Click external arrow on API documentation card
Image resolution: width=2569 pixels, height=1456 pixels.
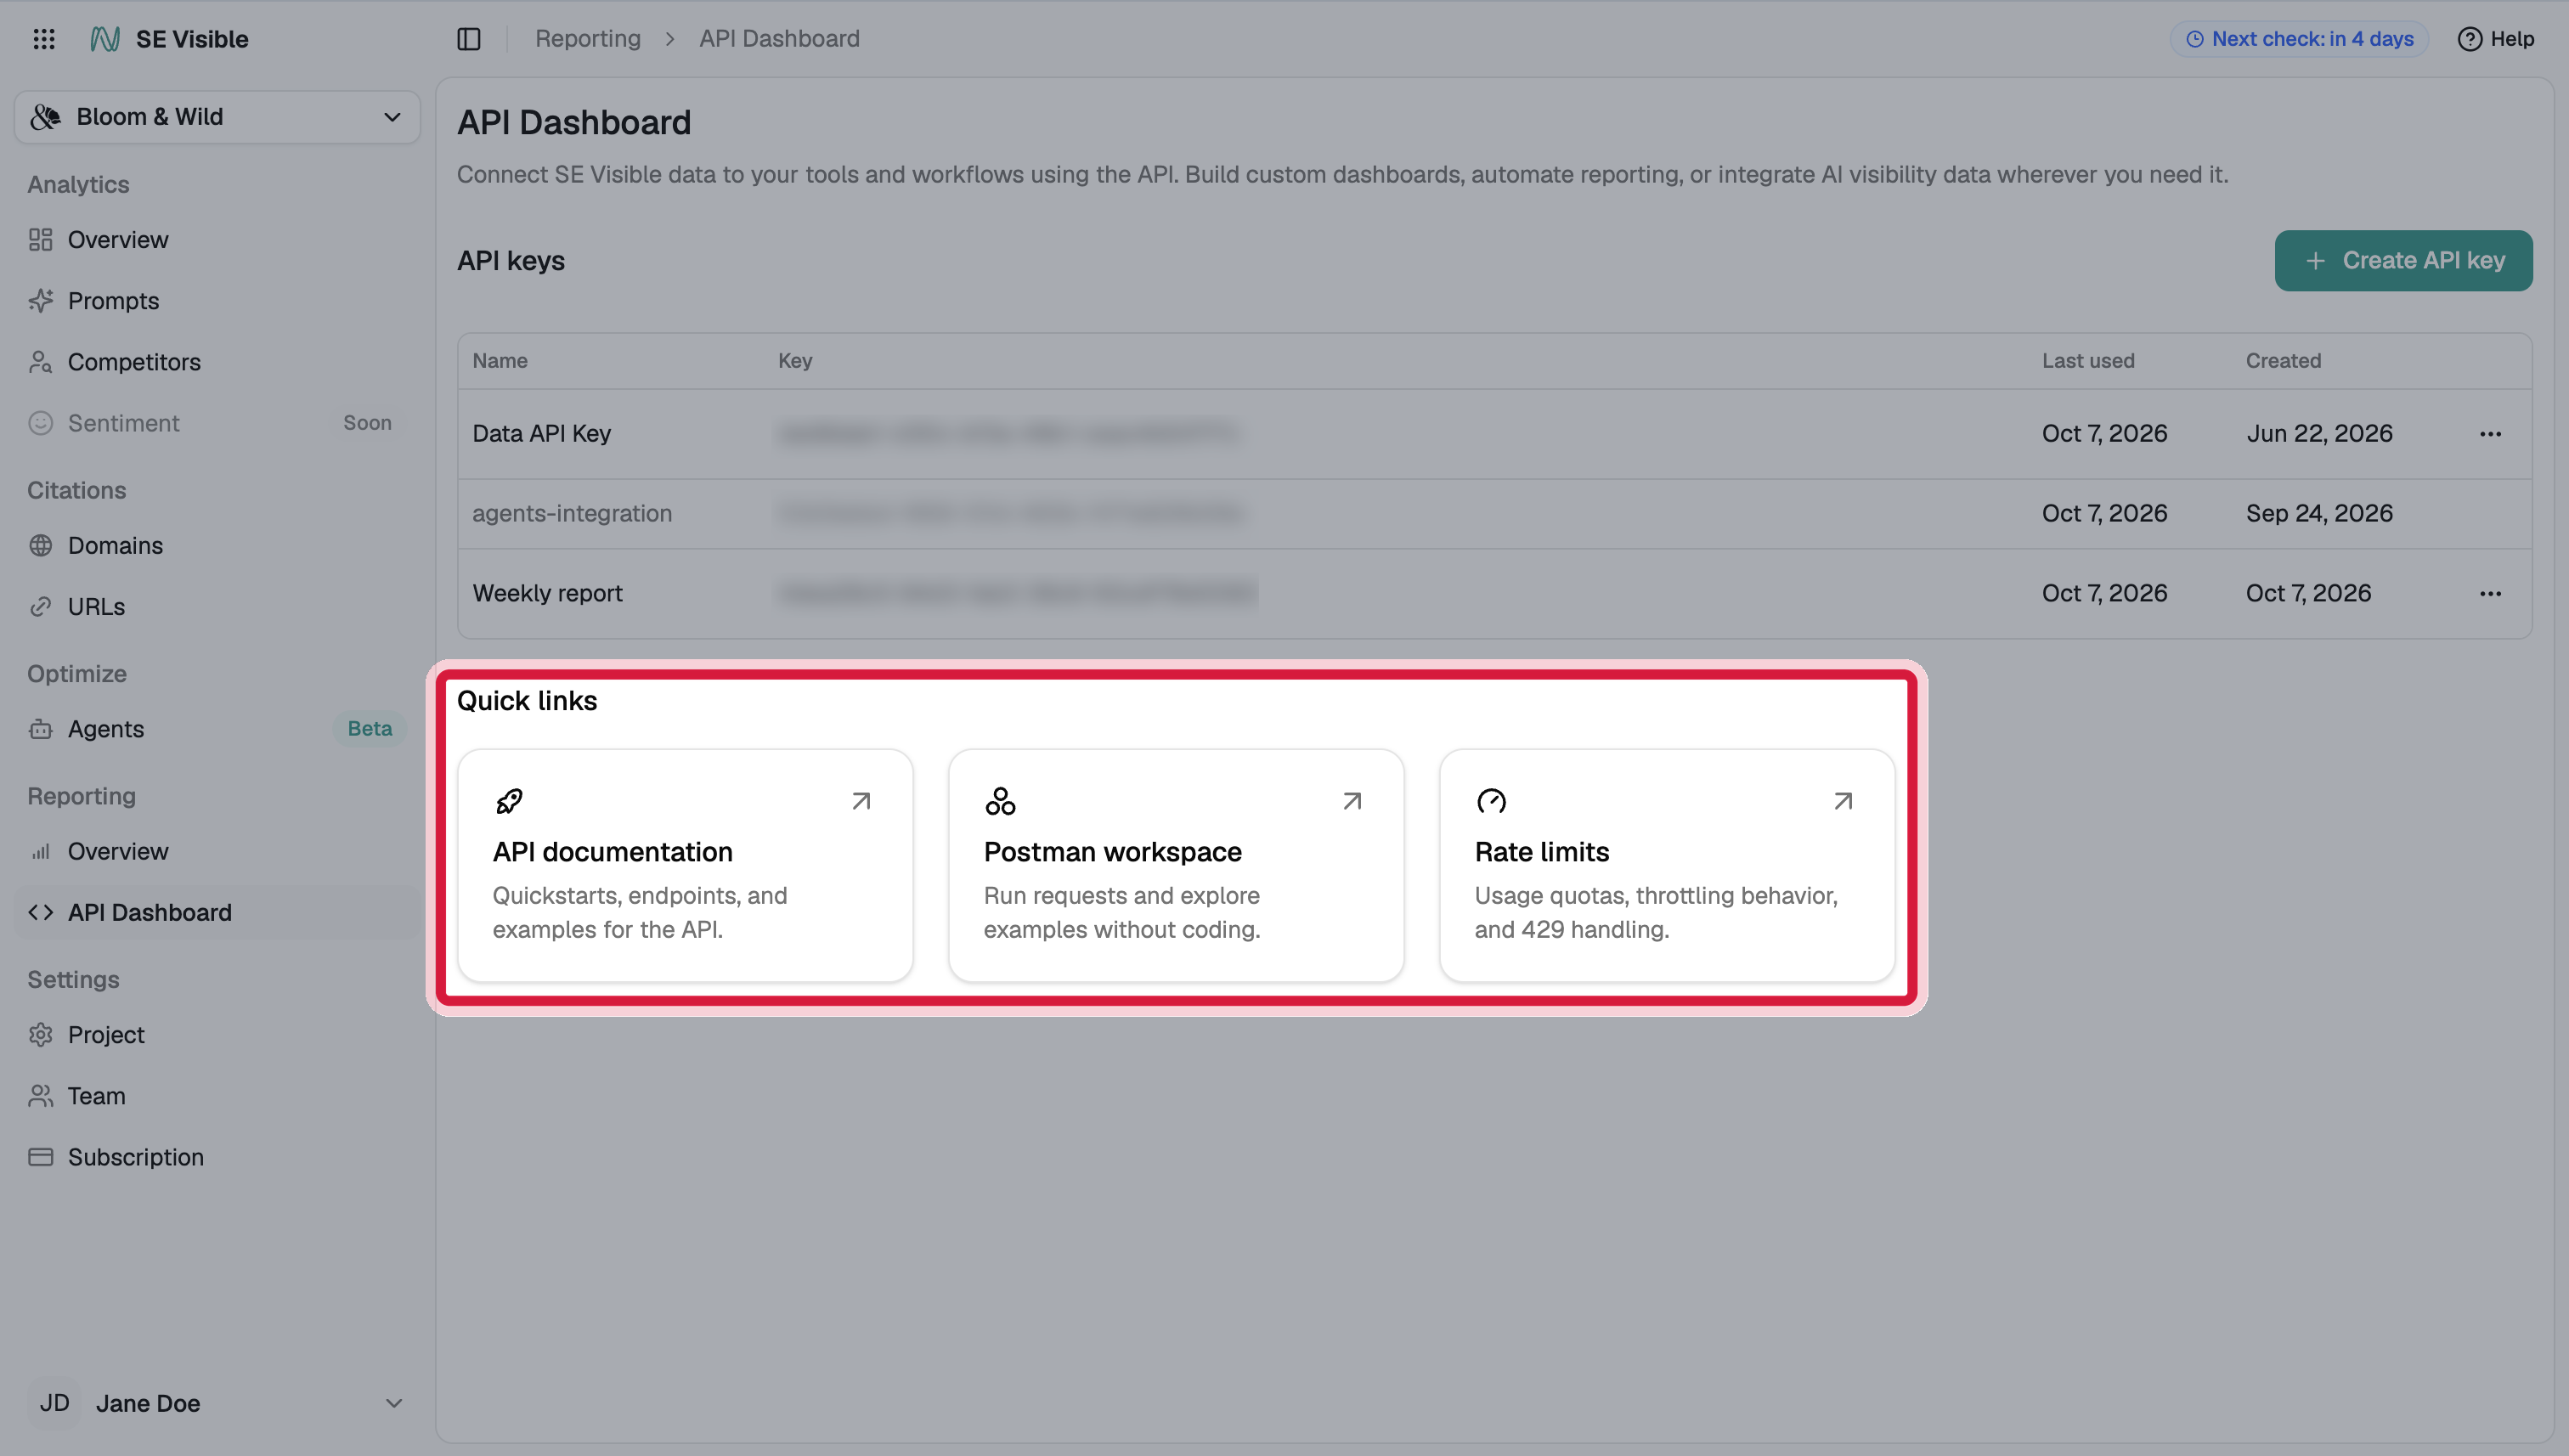coord(861,801)
